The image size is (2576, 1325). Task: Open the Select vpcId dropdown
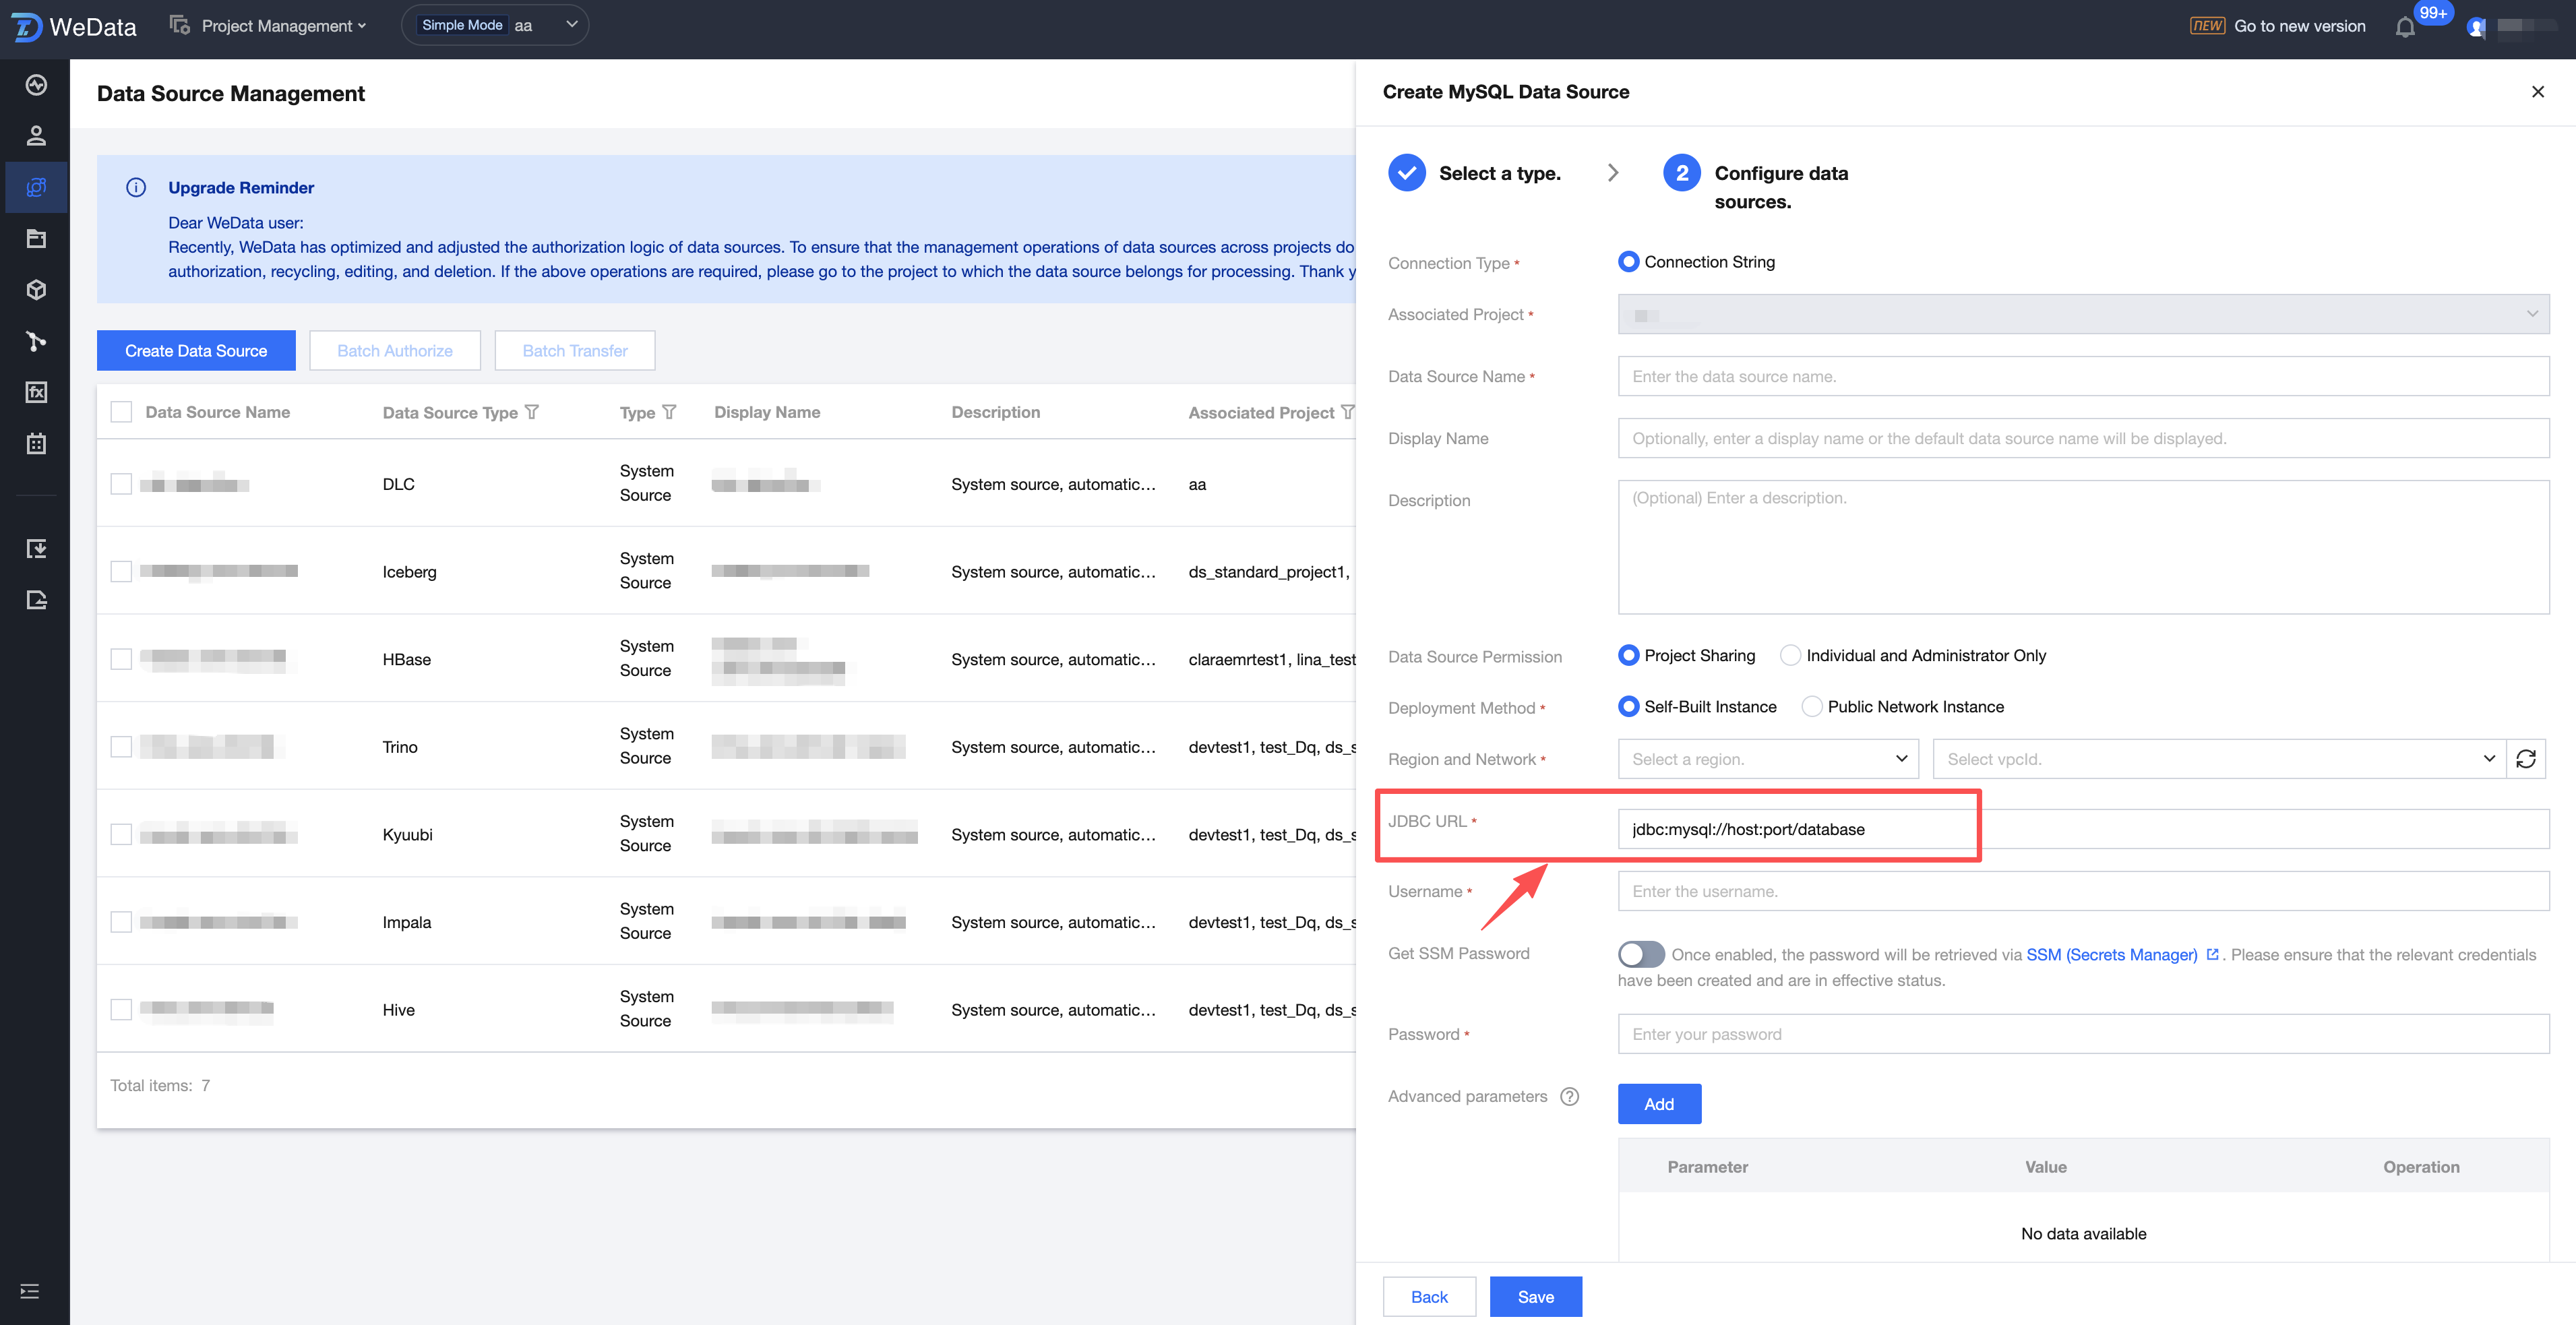pyautogui.click(x=2217, y=759)
